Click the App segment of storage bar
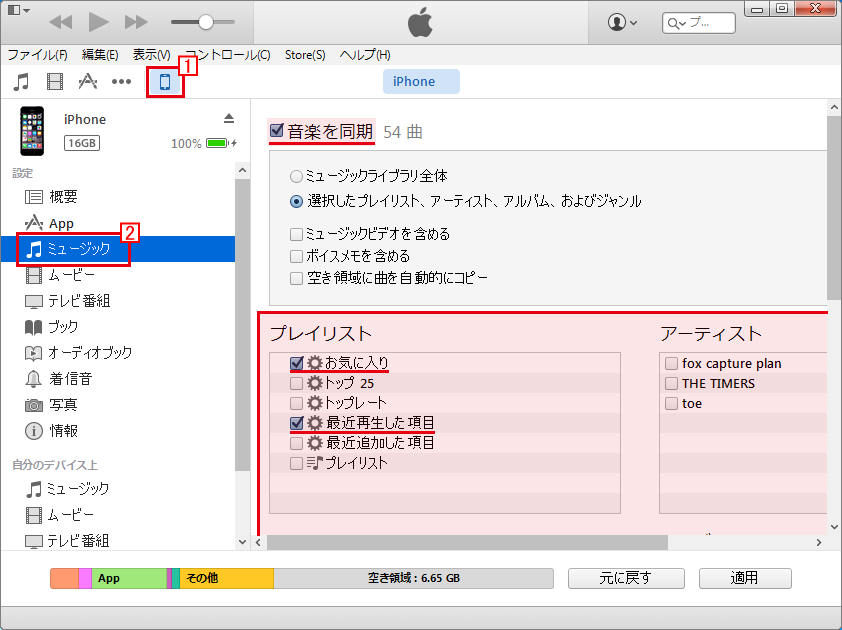 click(x=129, y=578)
